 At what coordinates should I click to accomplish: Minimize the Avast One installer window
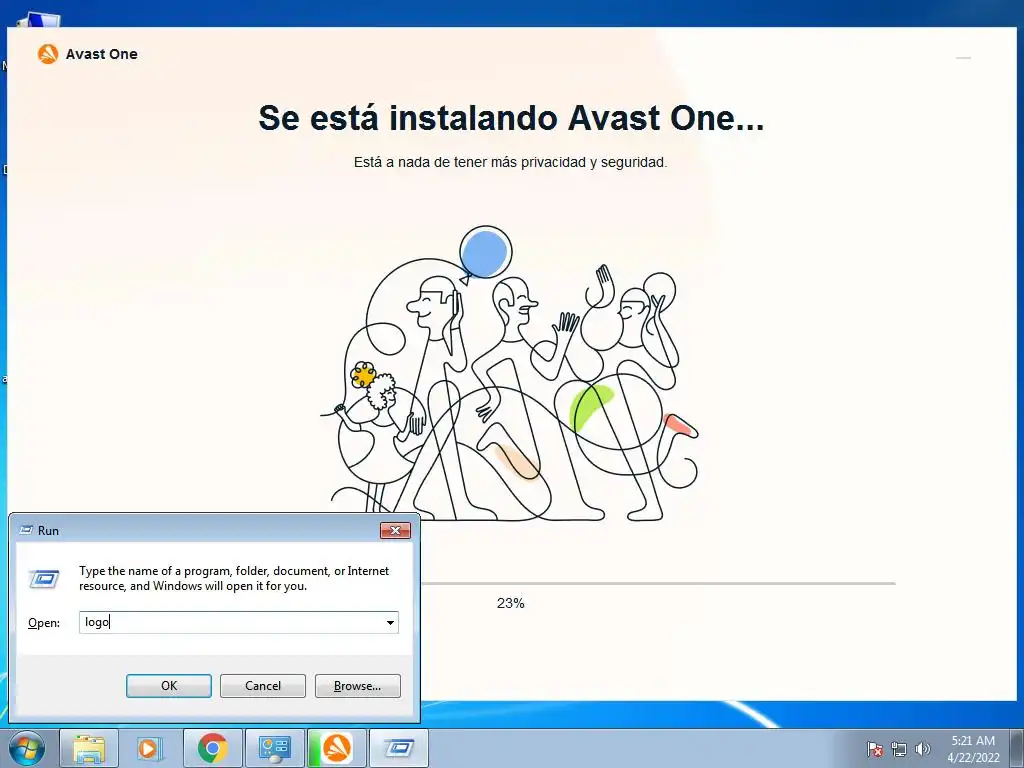pos(963,58)
